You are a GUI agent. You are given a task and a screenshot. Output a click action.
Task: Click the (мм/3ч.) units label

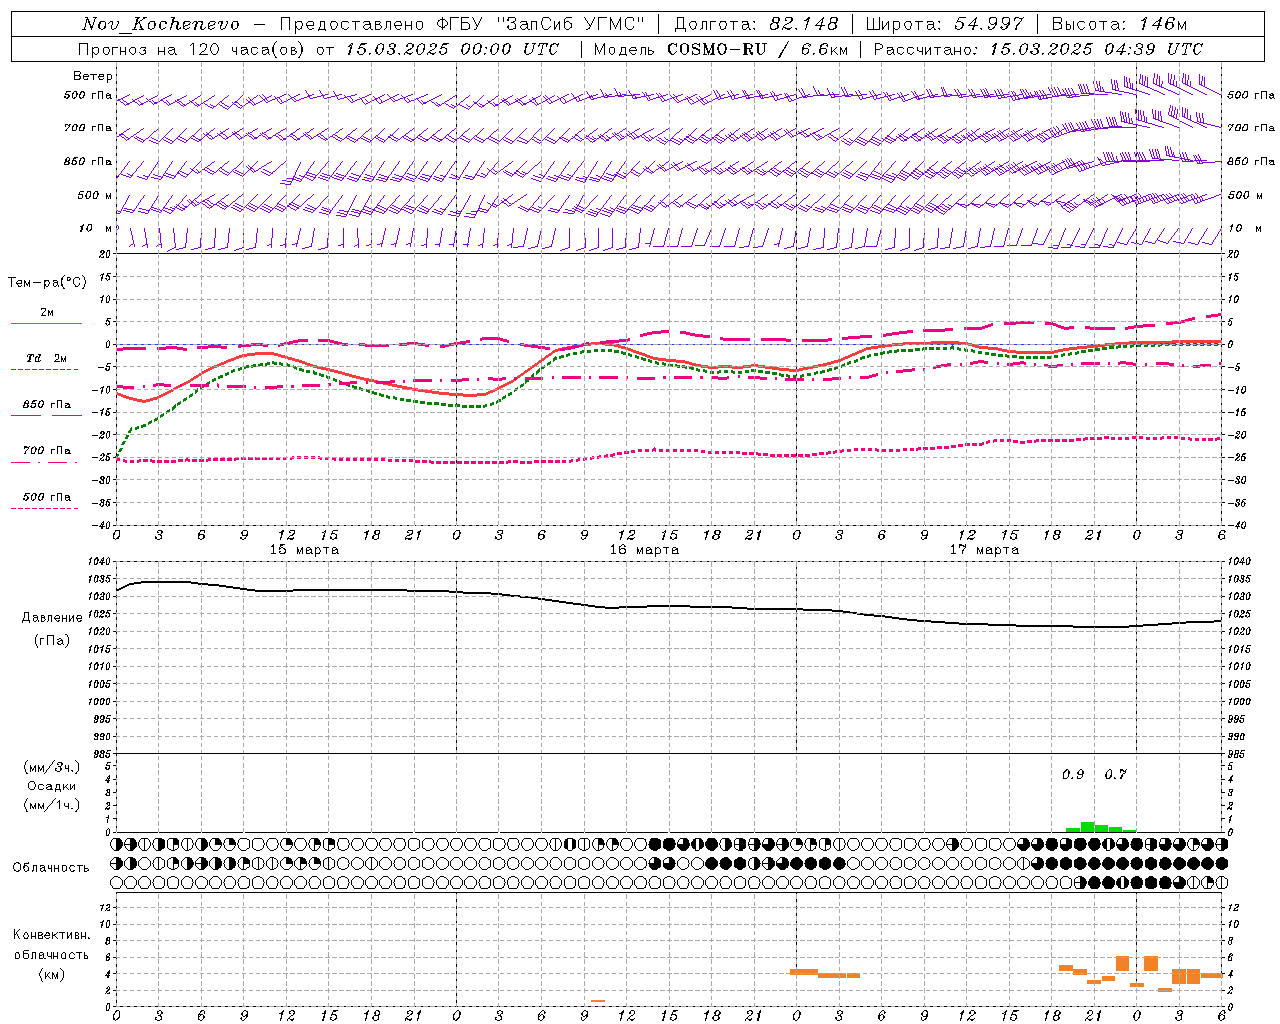click(52, 767)
